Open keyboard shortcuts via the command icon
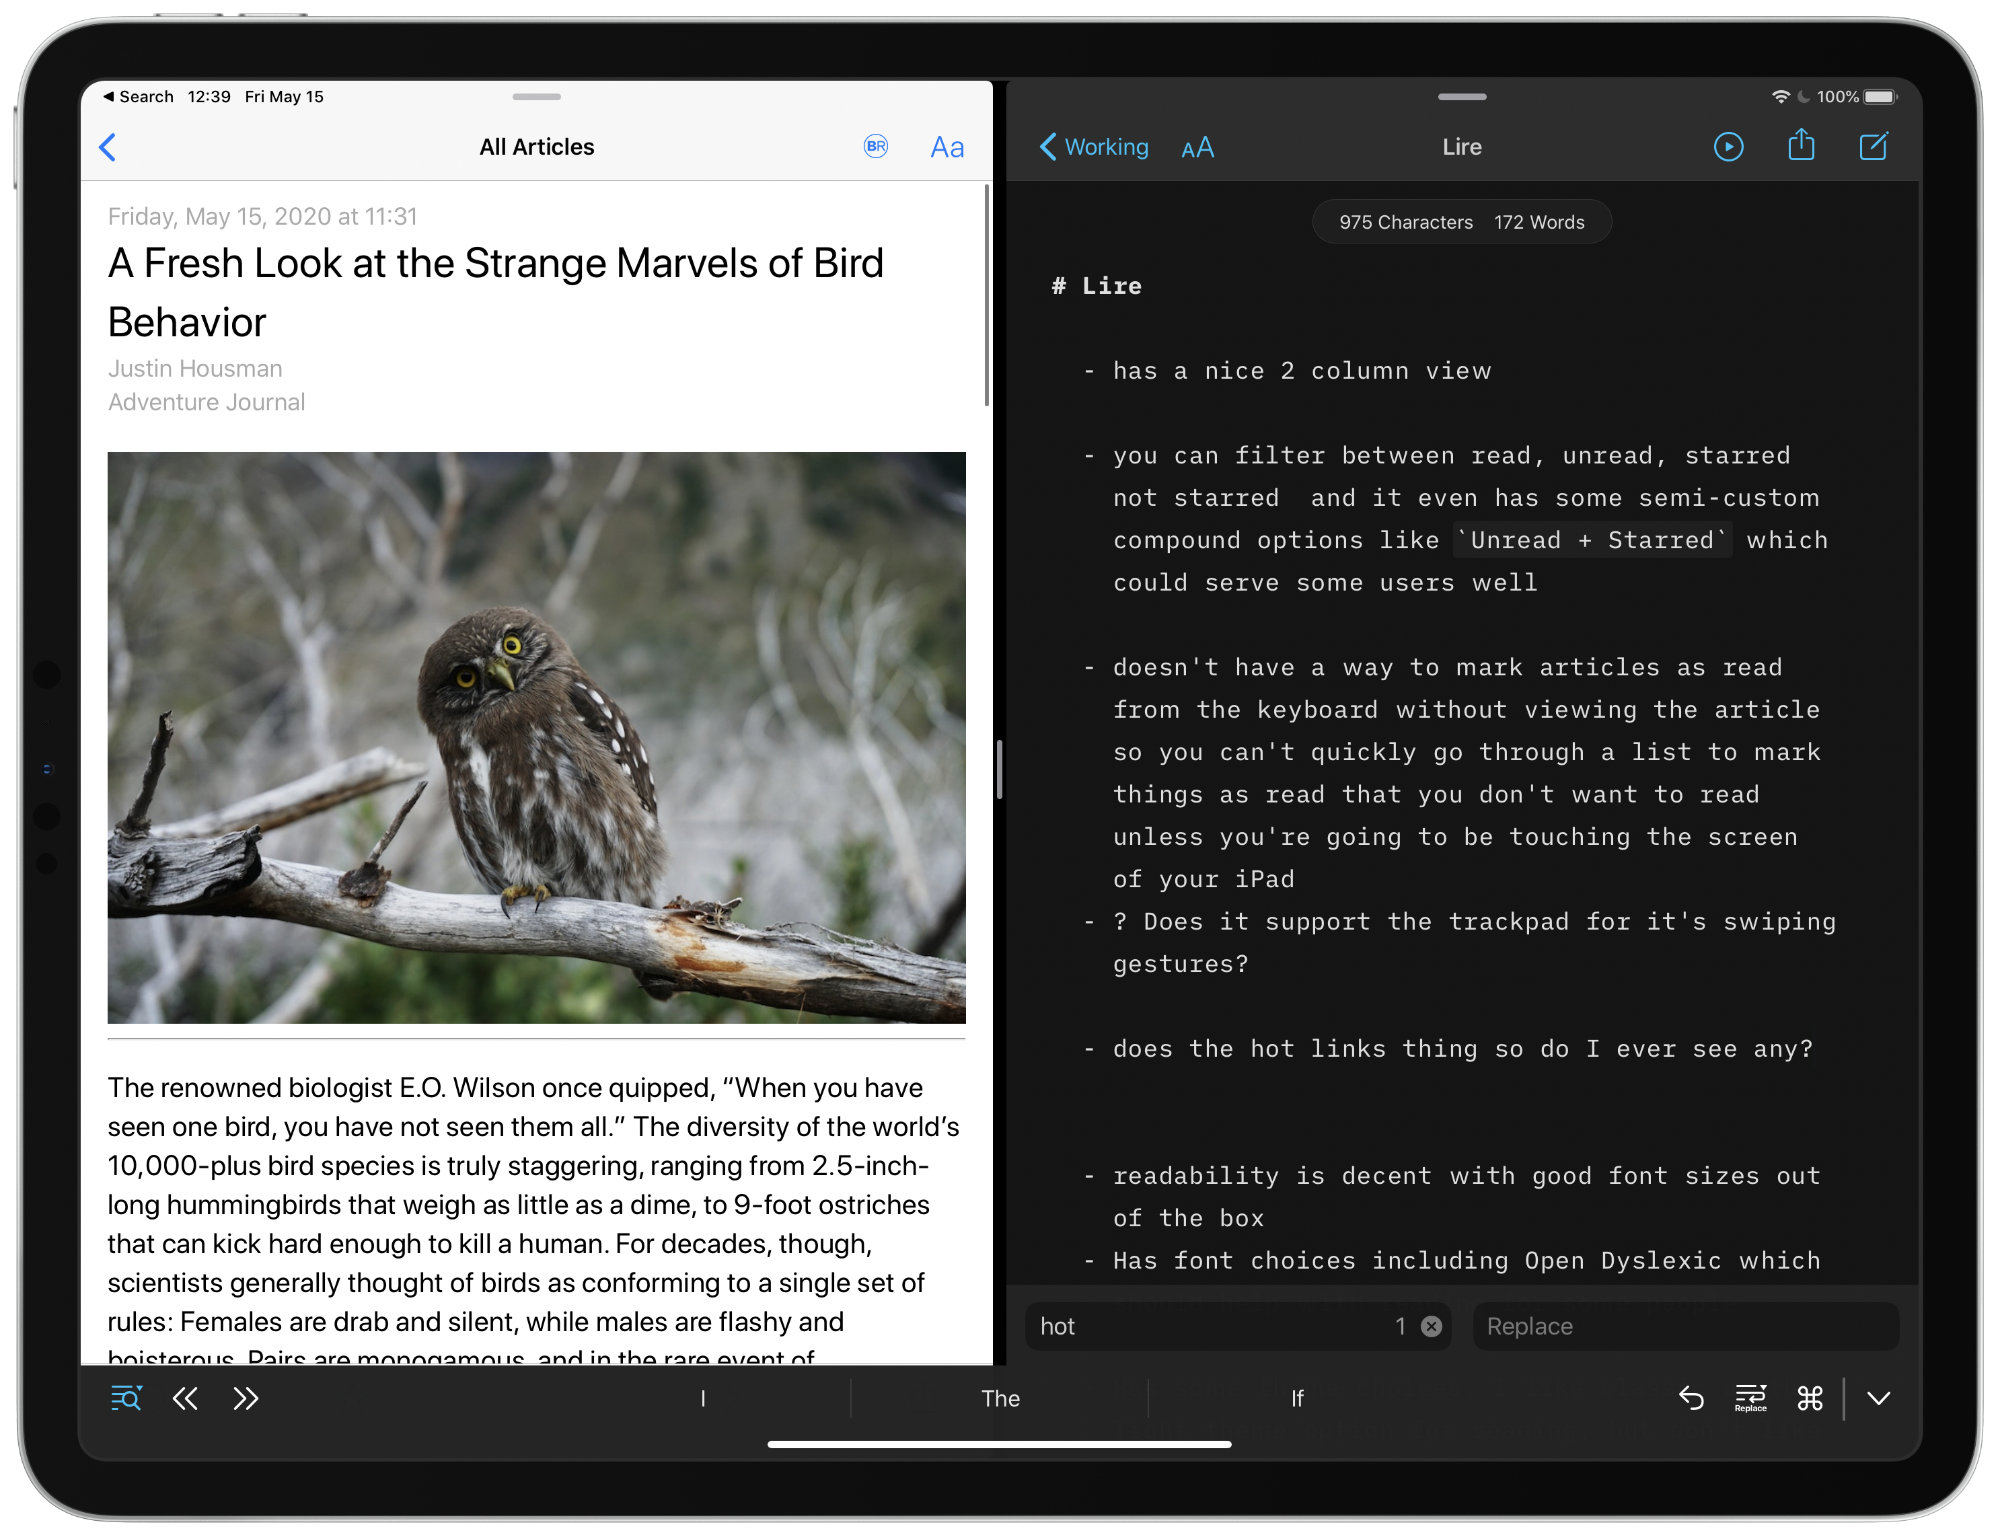This screenshot has height=1539, width=2000. coord(1812,1399)
